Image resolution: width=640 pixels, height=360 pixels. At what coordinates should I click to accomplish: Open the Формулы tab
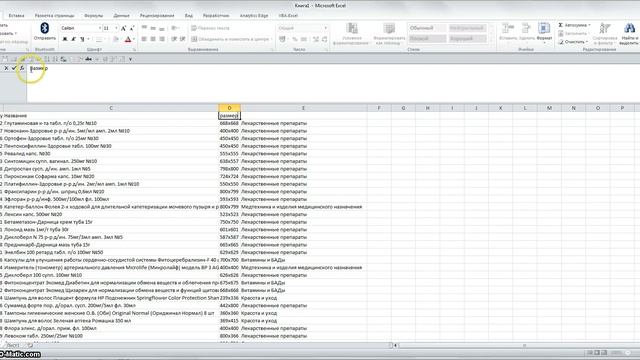[x=93, y=16]
